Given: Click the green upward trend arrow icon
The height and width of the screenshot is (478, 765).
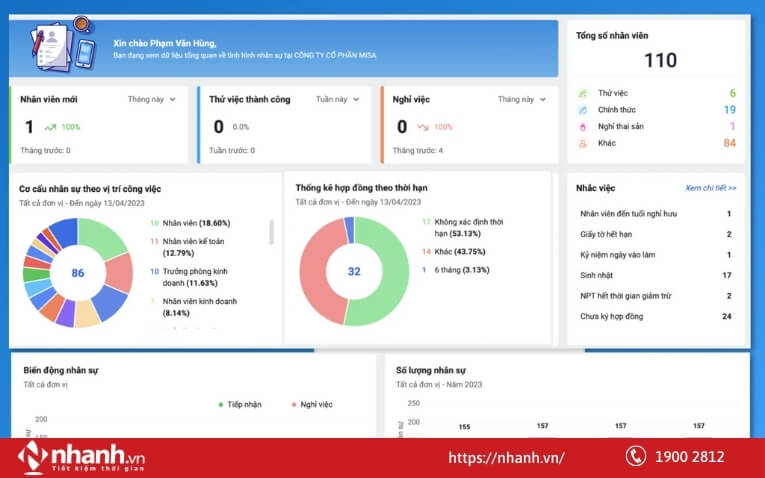Looking at the screenshot, I should [x=50, y=128].
